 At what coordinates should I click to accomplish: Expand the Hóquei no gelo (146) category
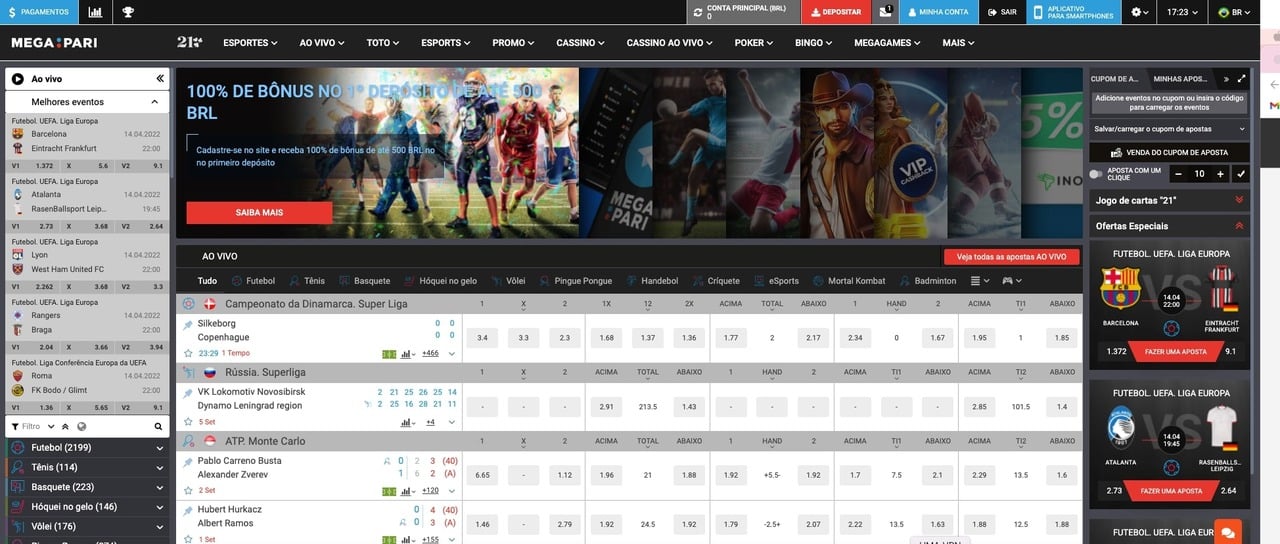(87, 507)
